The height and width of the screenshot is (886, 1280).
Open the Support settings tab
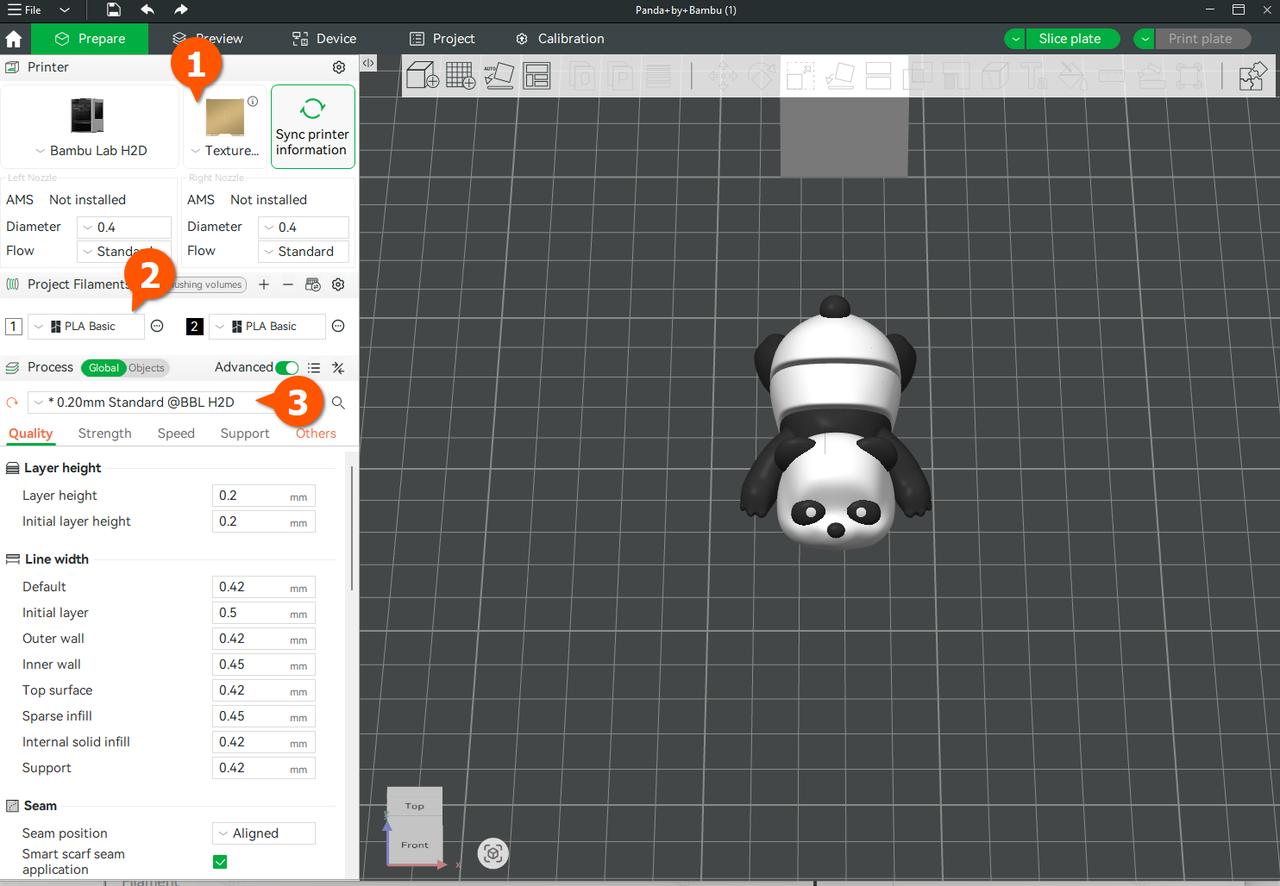(x=245, y=433)
